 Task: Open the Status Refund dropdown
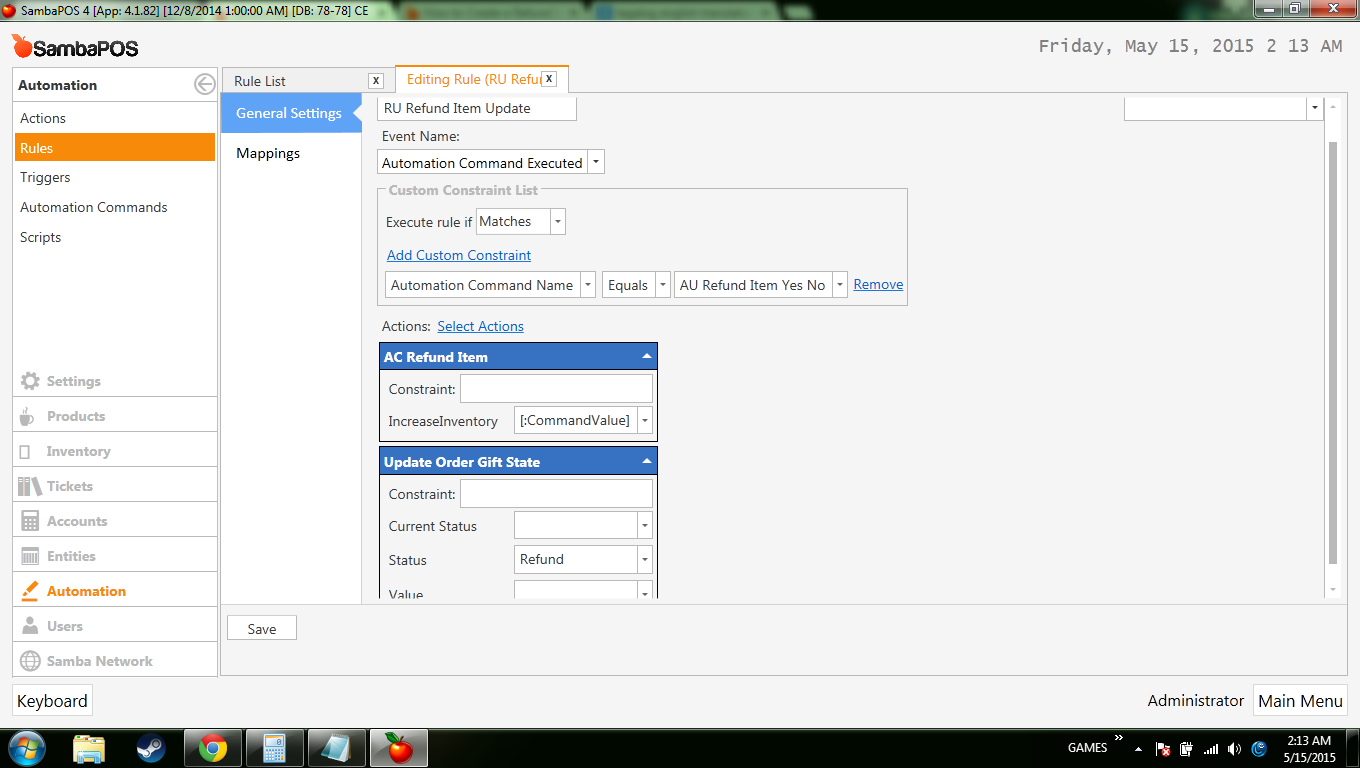click(x=645, y=560)
